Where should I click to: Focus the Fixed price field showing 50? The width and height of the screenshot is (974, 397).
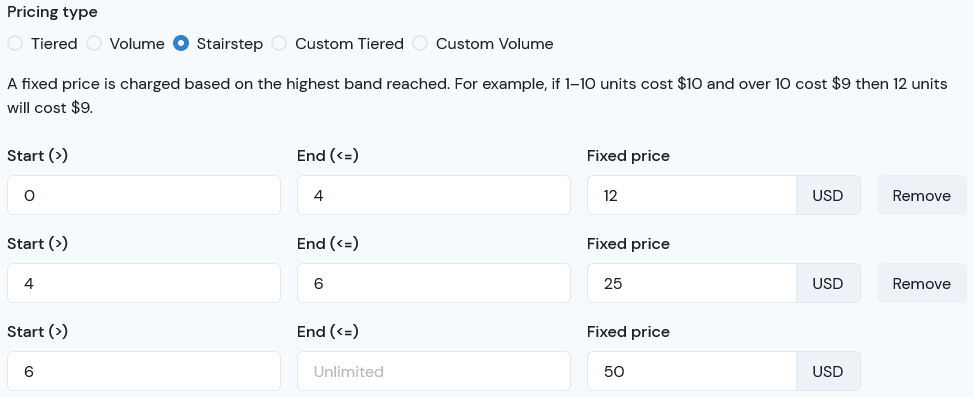click(691, 372)
